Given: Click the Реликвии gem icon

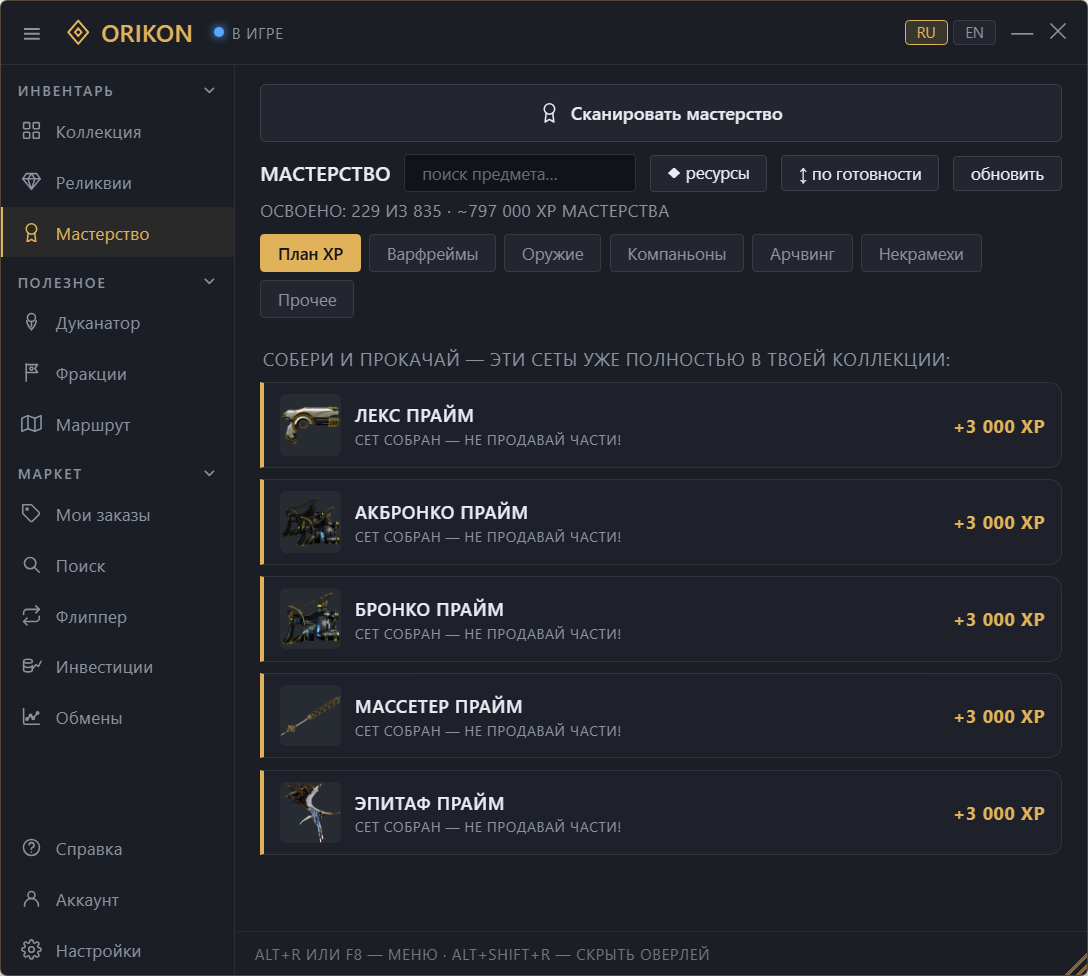Looking at the screenshot, I should coord(31,182).
